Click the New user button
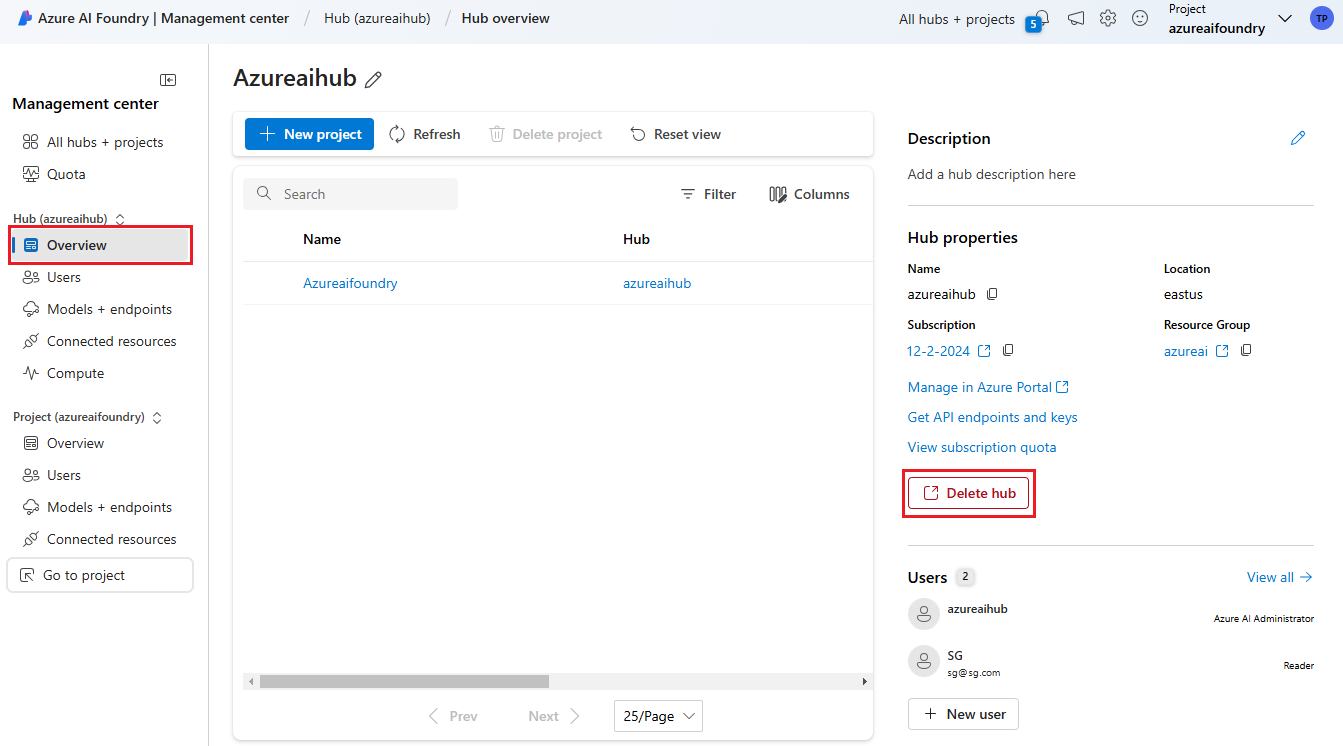Screen dimensions: 1343x746 (963, 714)
